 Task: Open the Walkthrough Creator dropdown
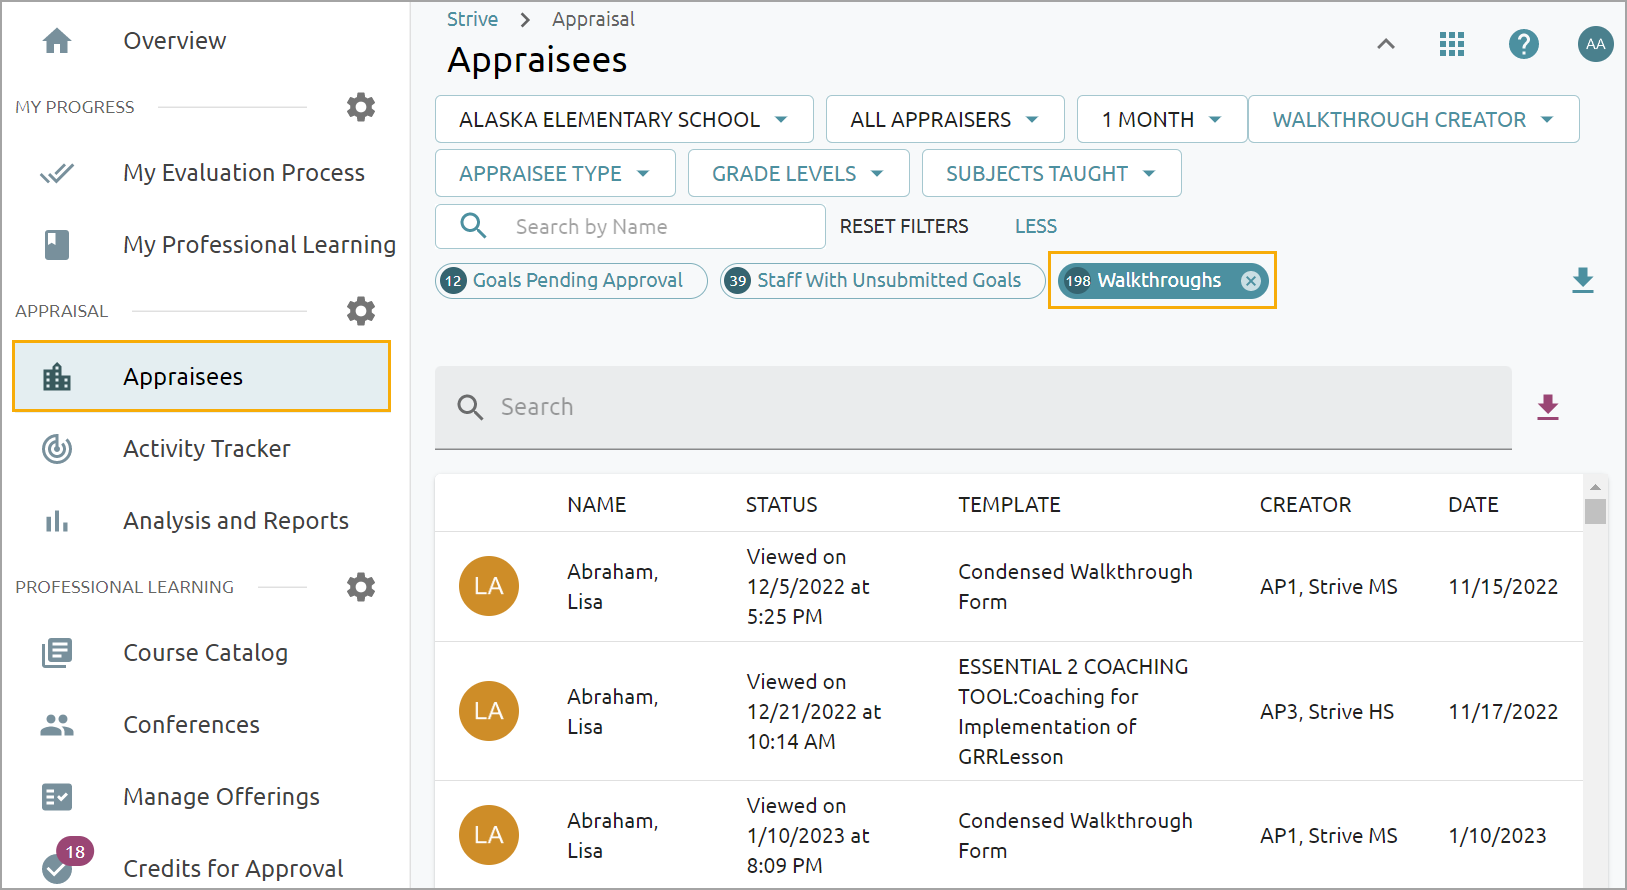tap(1414, 119)
